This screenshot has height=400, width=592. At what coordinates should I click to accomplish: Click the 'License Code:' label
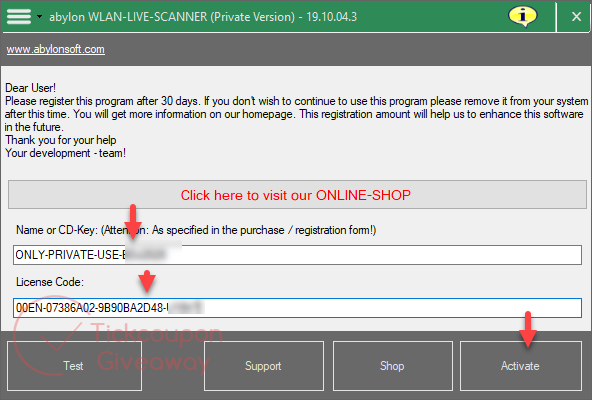click(x=50, y=282)
